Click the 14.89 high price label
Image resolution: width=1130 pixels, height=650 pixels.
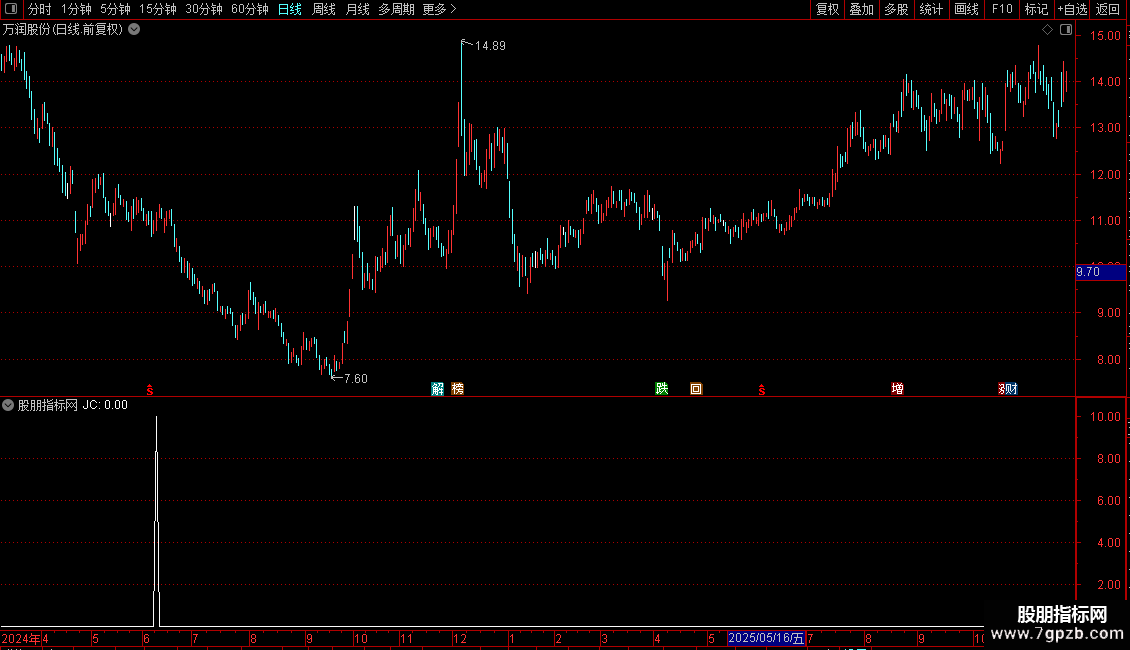click(x=490, y=46)
